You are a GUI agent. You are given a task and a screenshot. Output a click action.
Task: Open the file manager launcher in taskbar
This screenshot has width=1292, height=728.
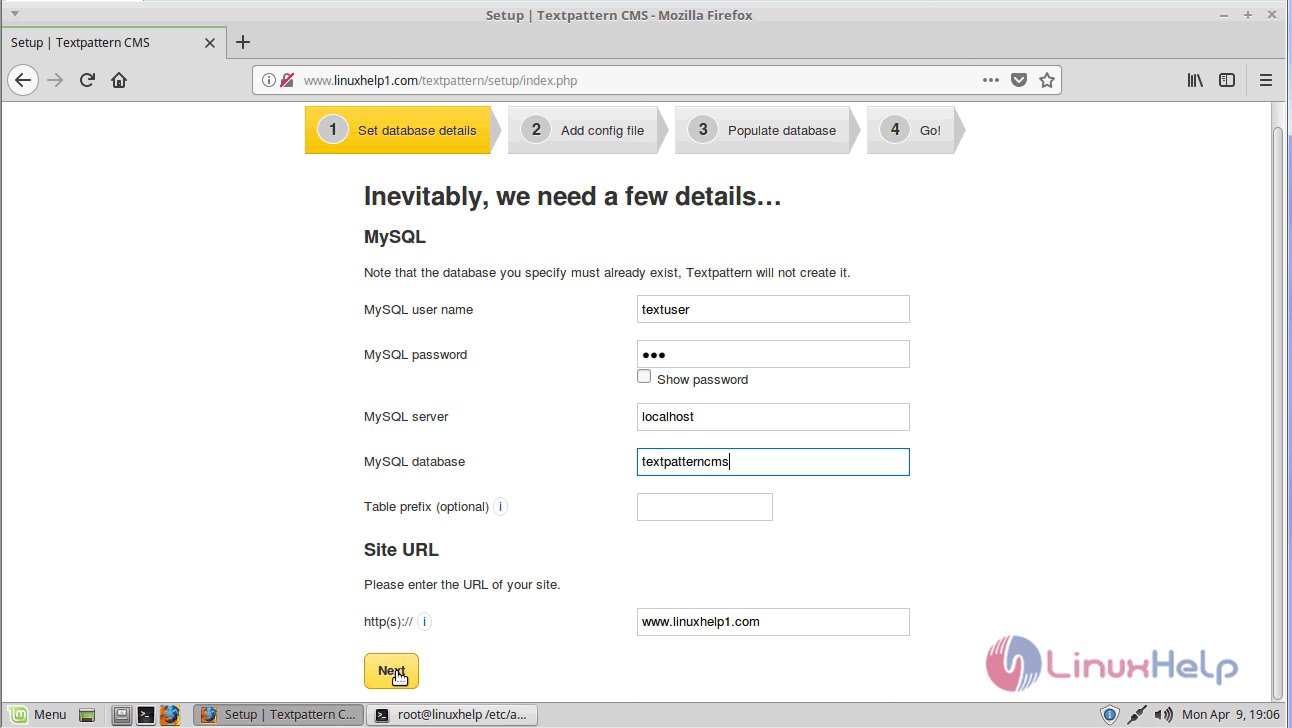(x=122, y=715)
